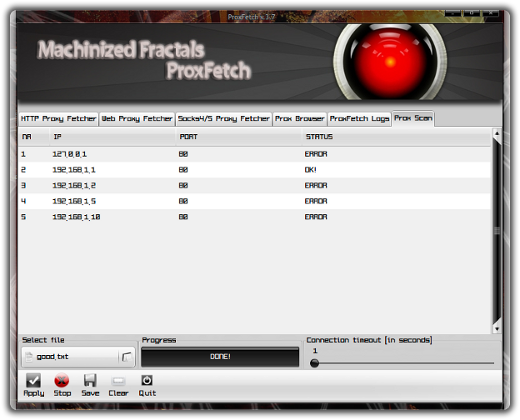Select the Socks4/5 Proxy Fetcher tab
This screenshot has height=420, width=520.
(x=224, y=119)
